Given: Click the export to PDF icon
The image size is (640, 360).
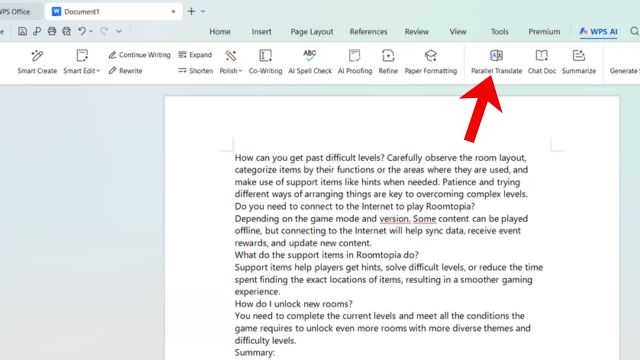Looking at the screenshot, I should (x=37, y=31).
